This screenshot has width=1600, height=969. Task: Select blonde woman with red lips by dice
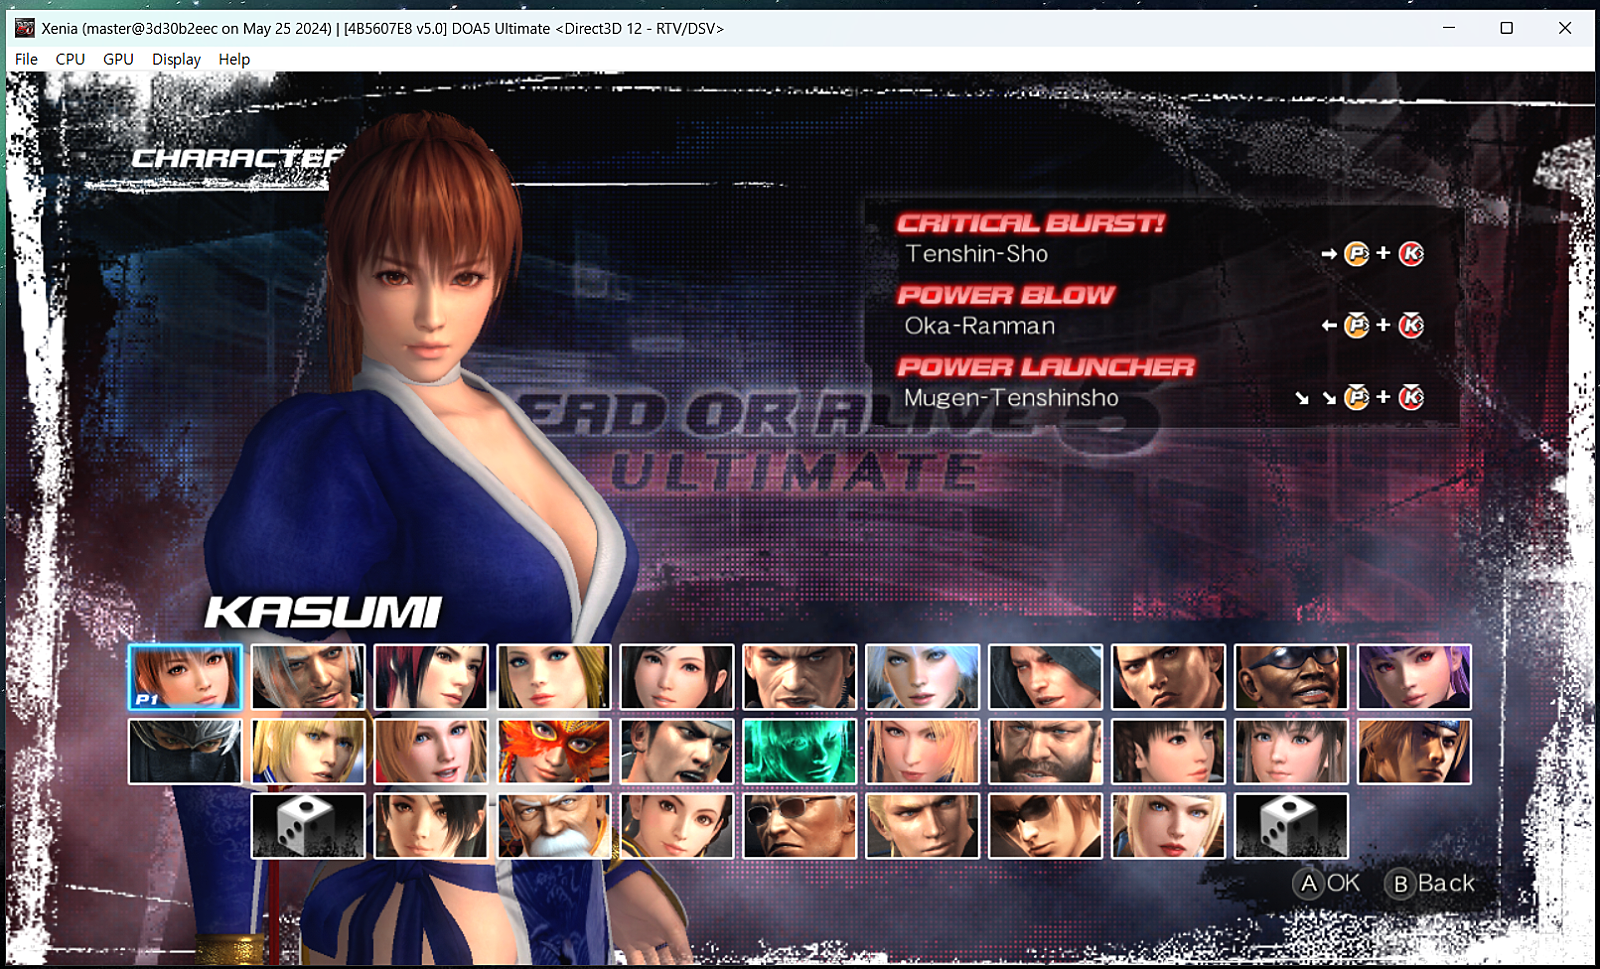pos(1169,826)
